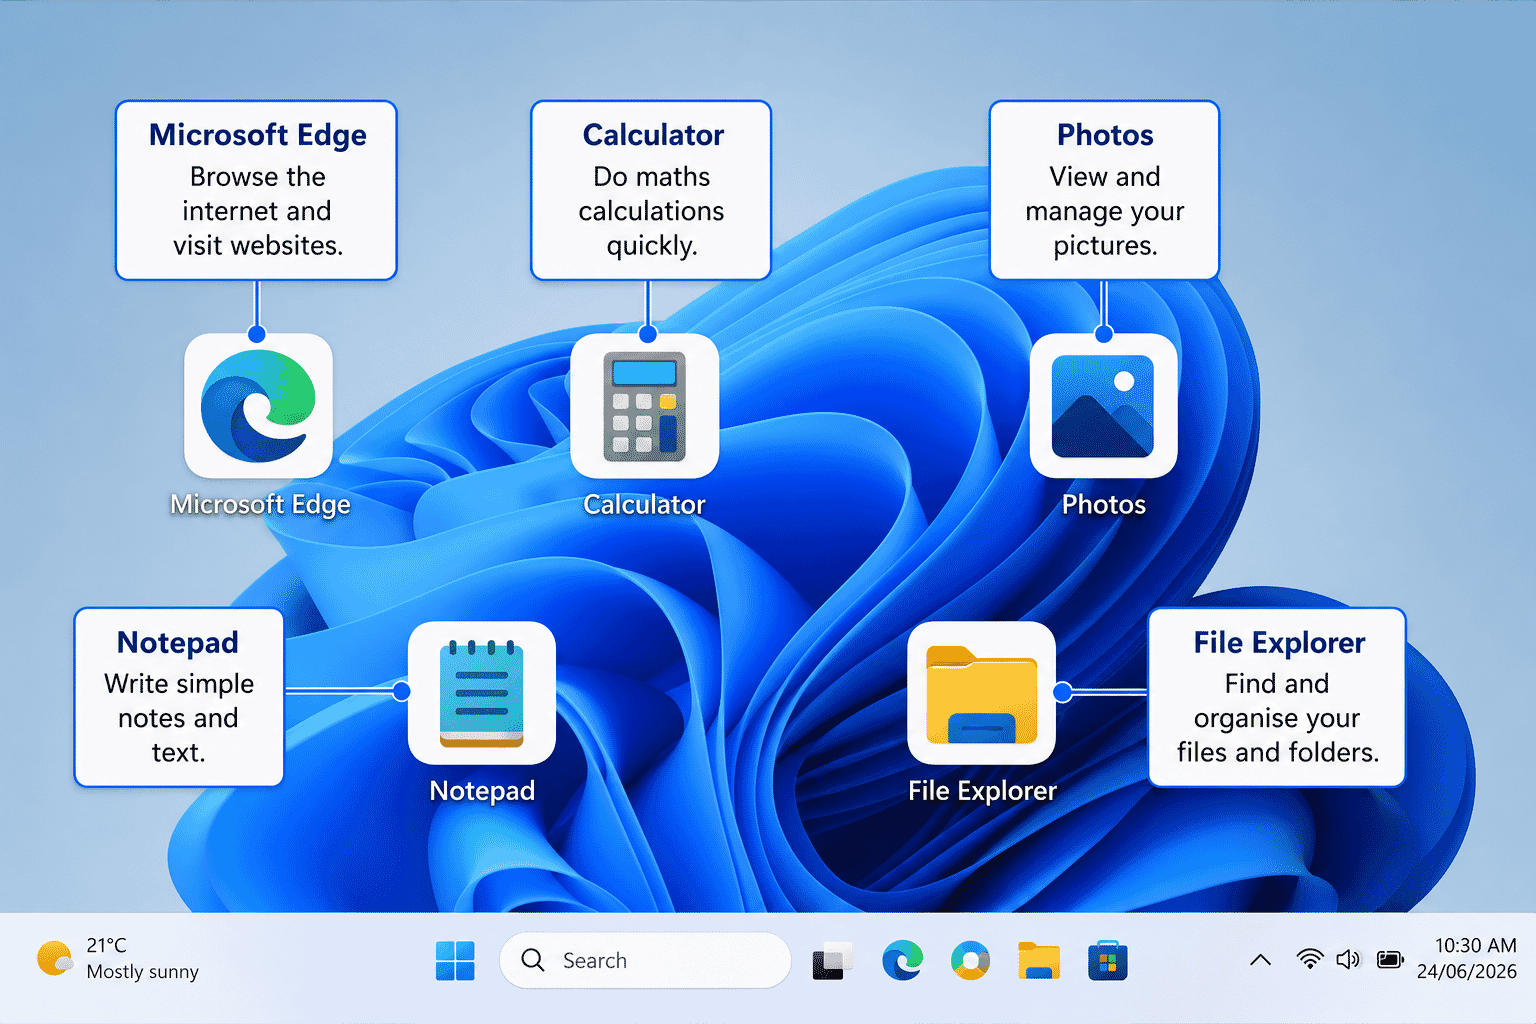The image size is (1536, 1024).
Task: Open the weather widget sun icon
Action: point(55,958)
